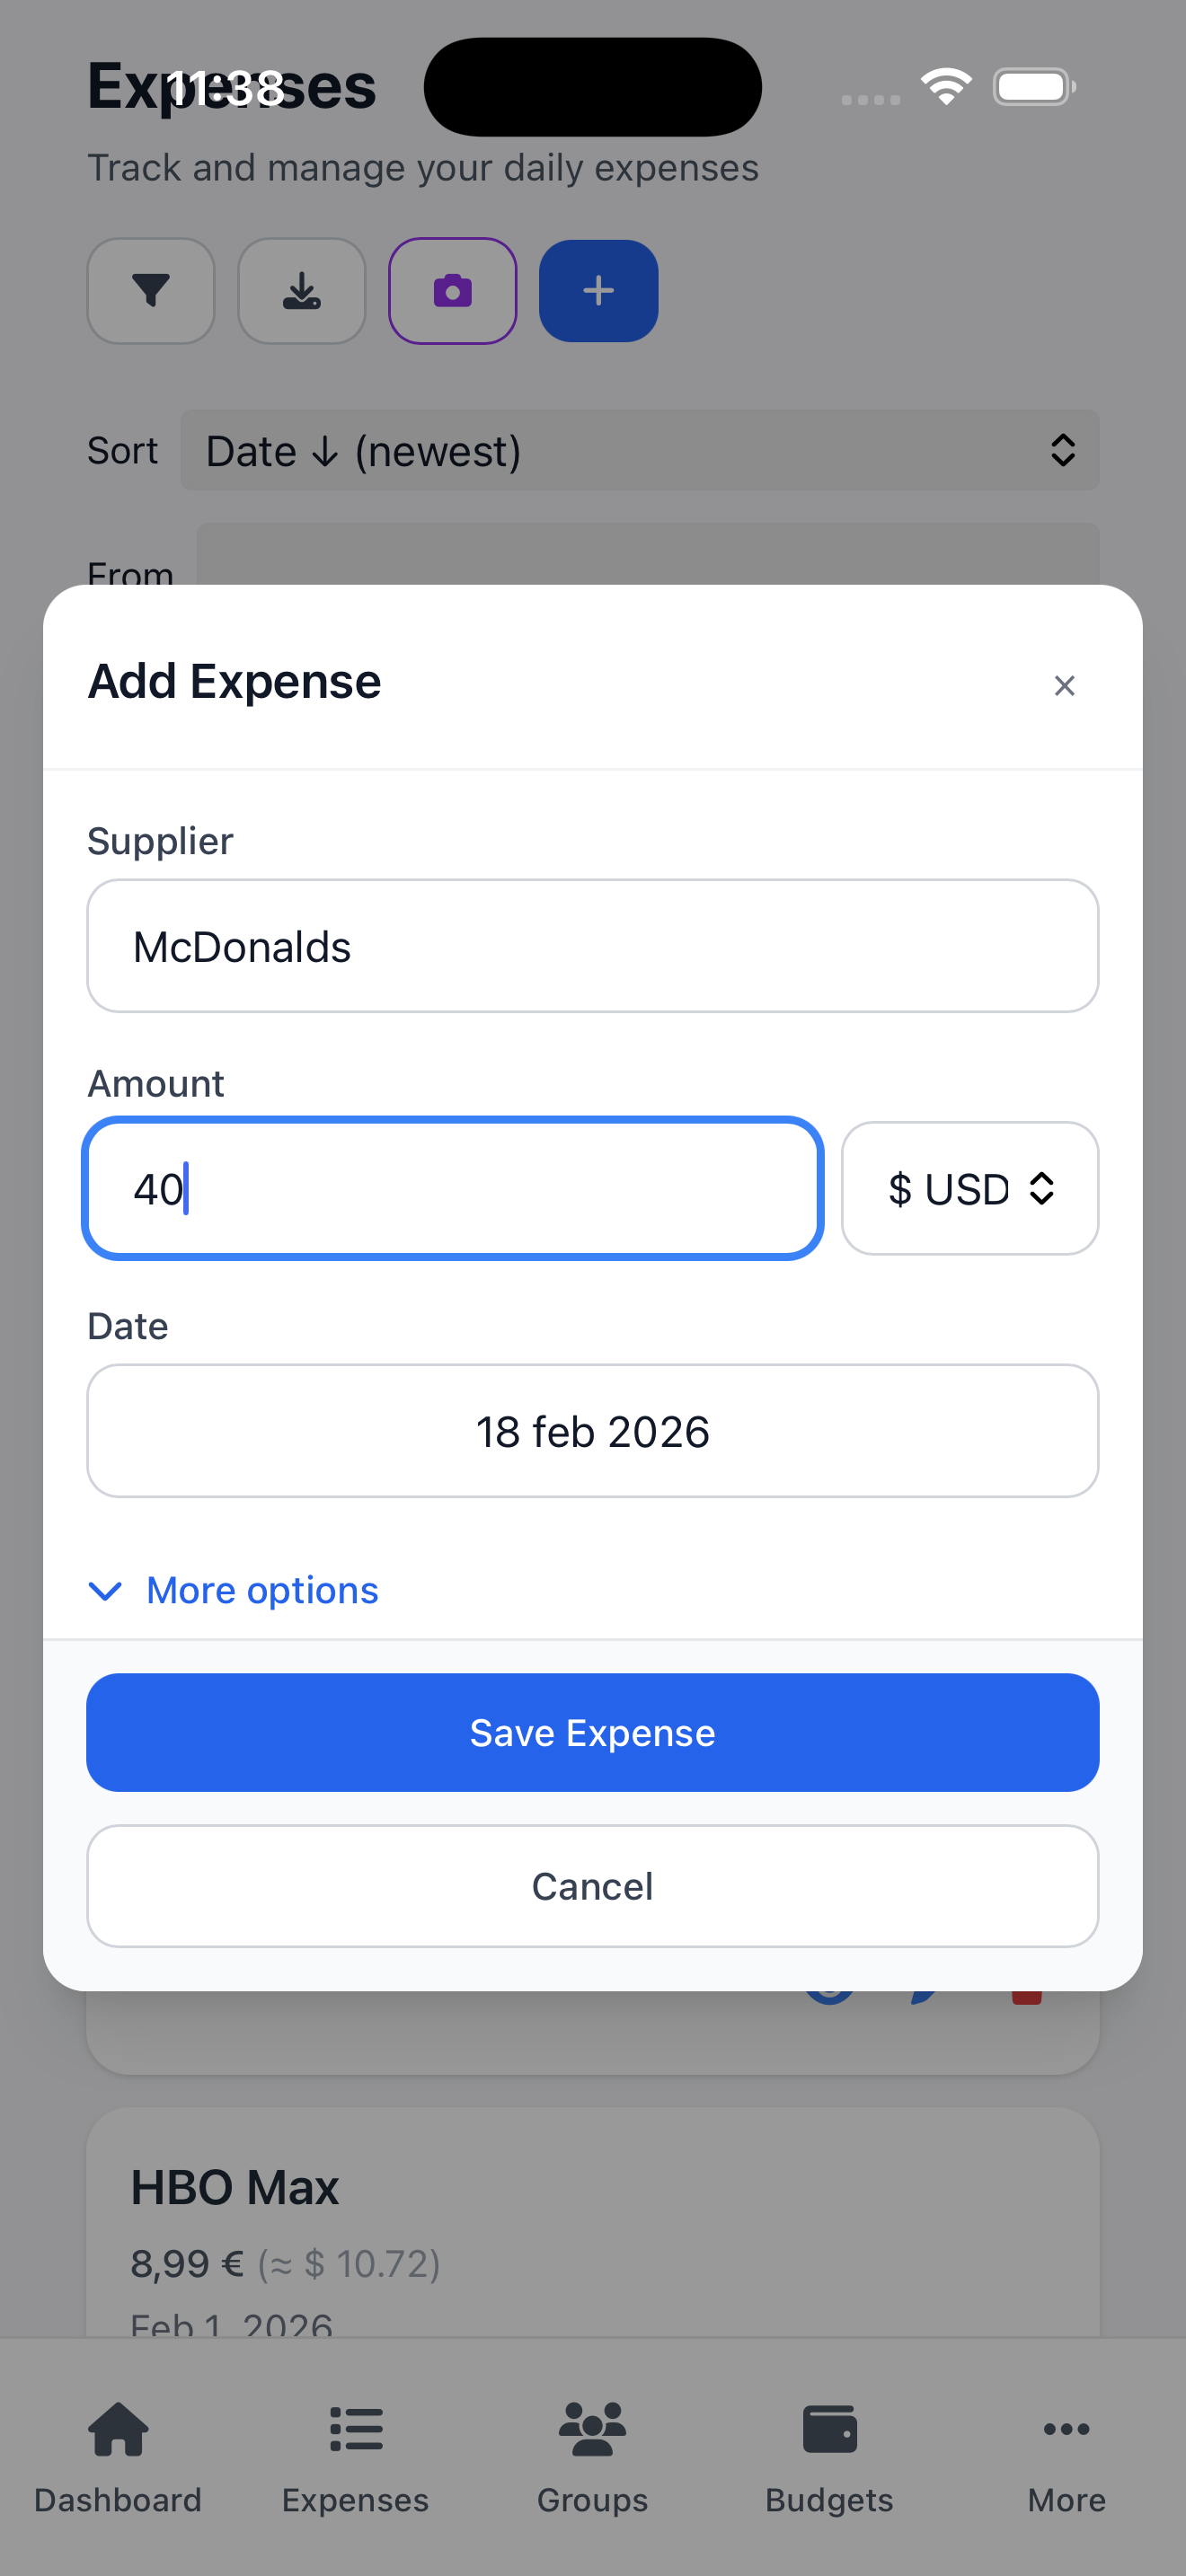Close the Add Expense dialog

coord(1064,685)
